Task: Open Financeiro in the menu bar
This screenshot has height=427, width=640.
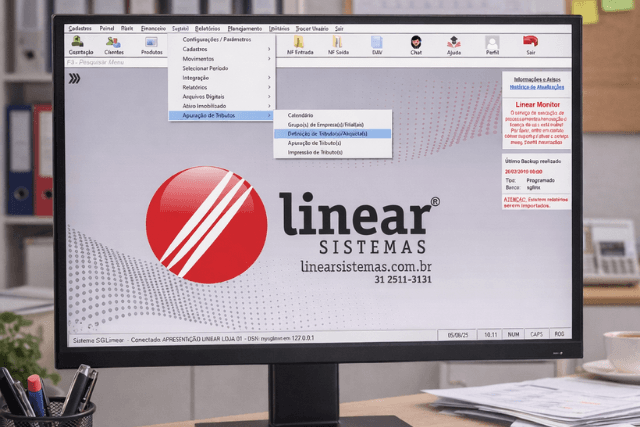Action: pos(153,29)
